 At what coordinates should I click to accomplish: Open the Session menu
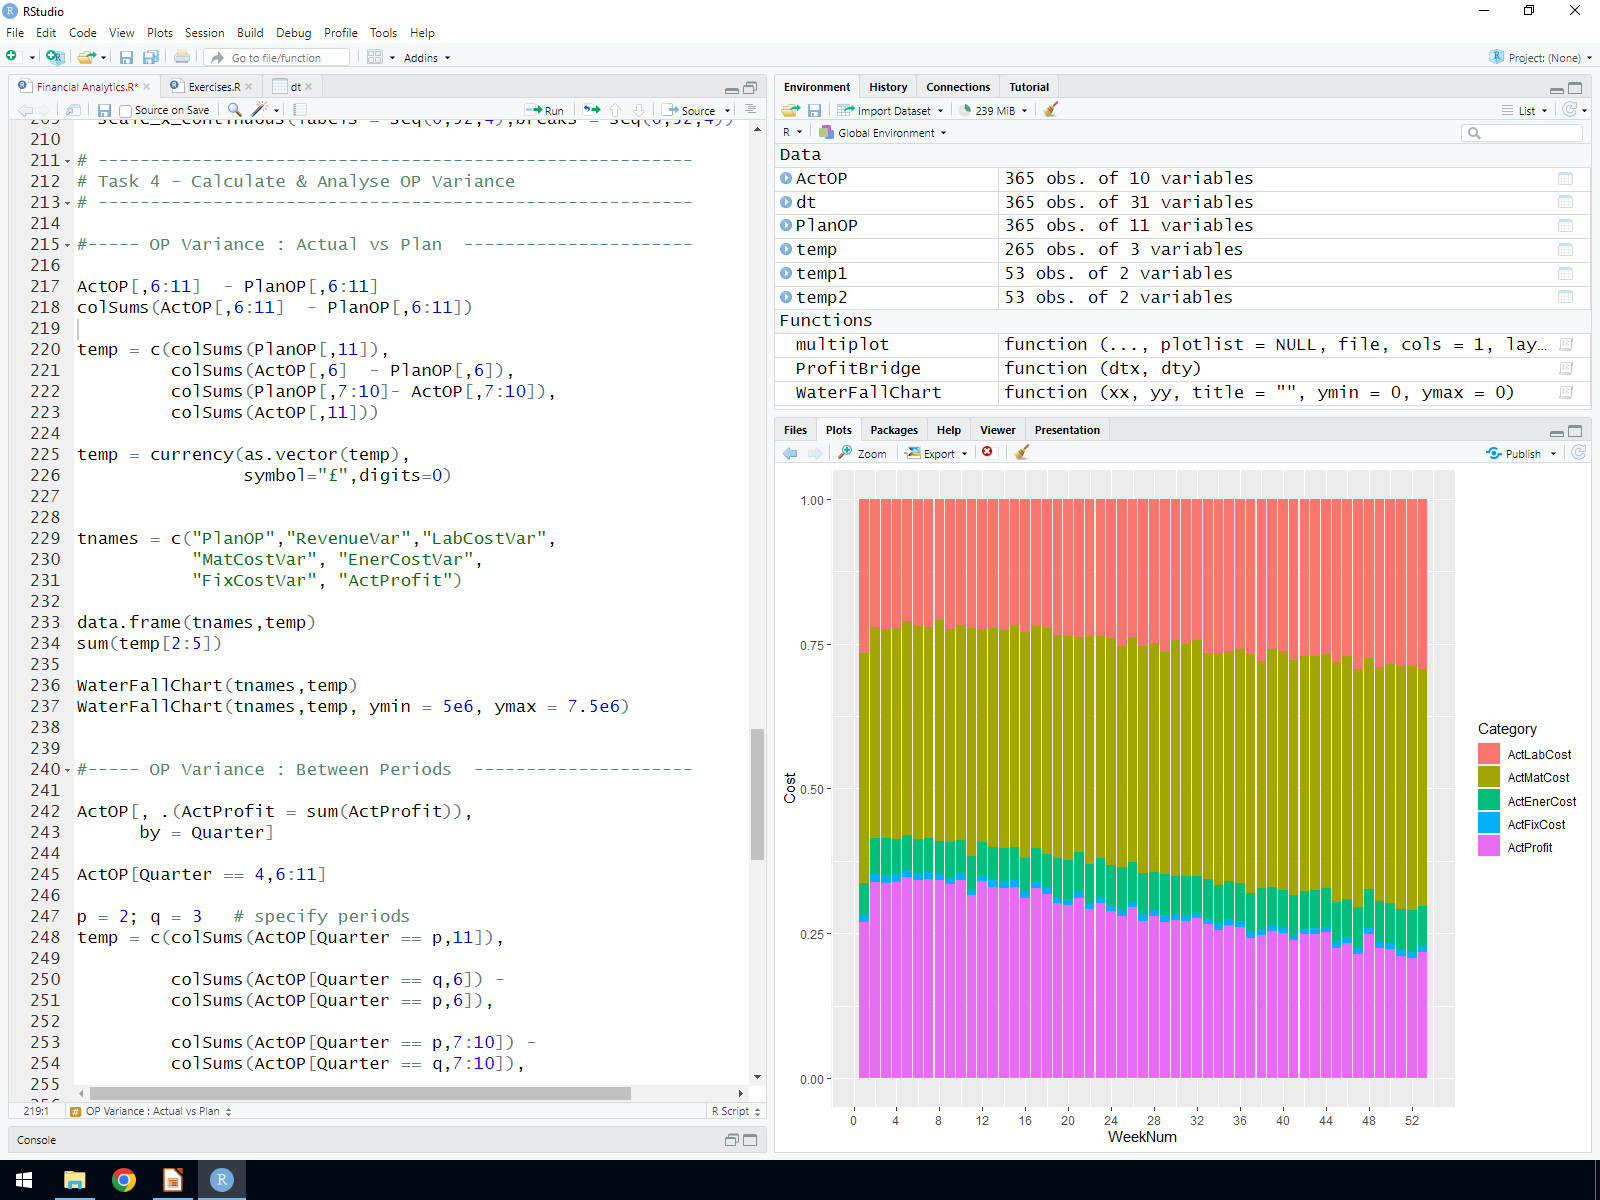point(204,33)
